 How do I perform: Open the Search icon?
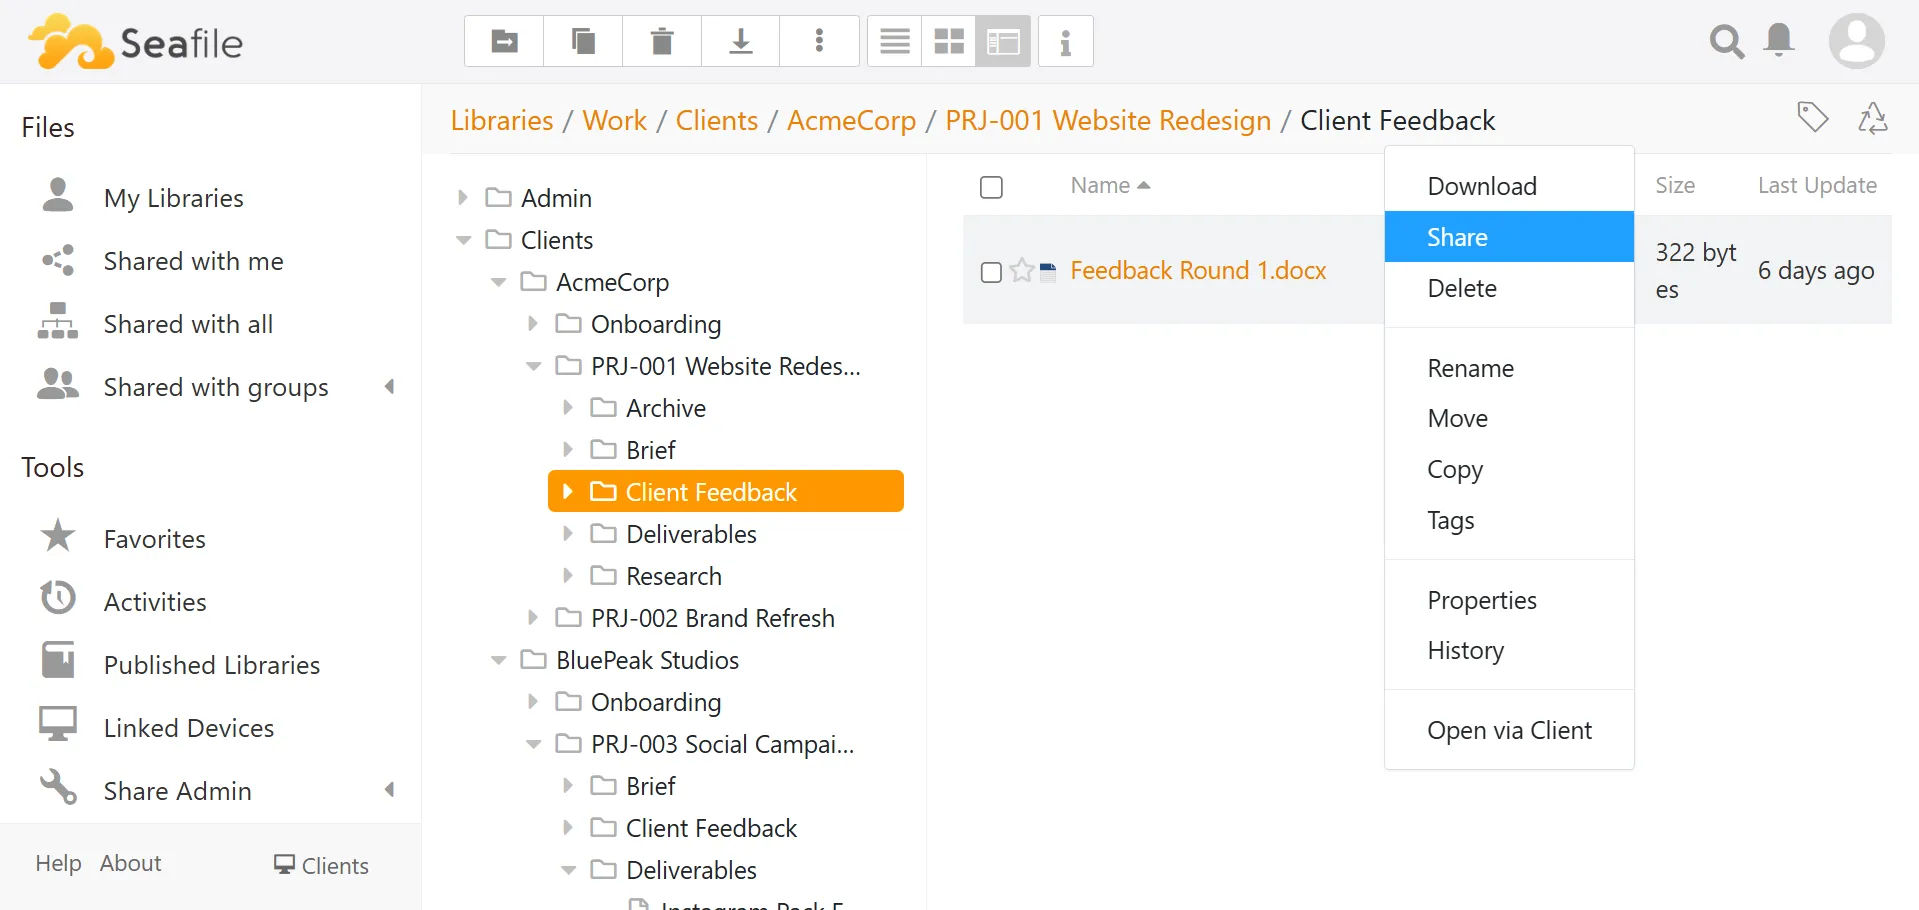(x=1726, y=42)
